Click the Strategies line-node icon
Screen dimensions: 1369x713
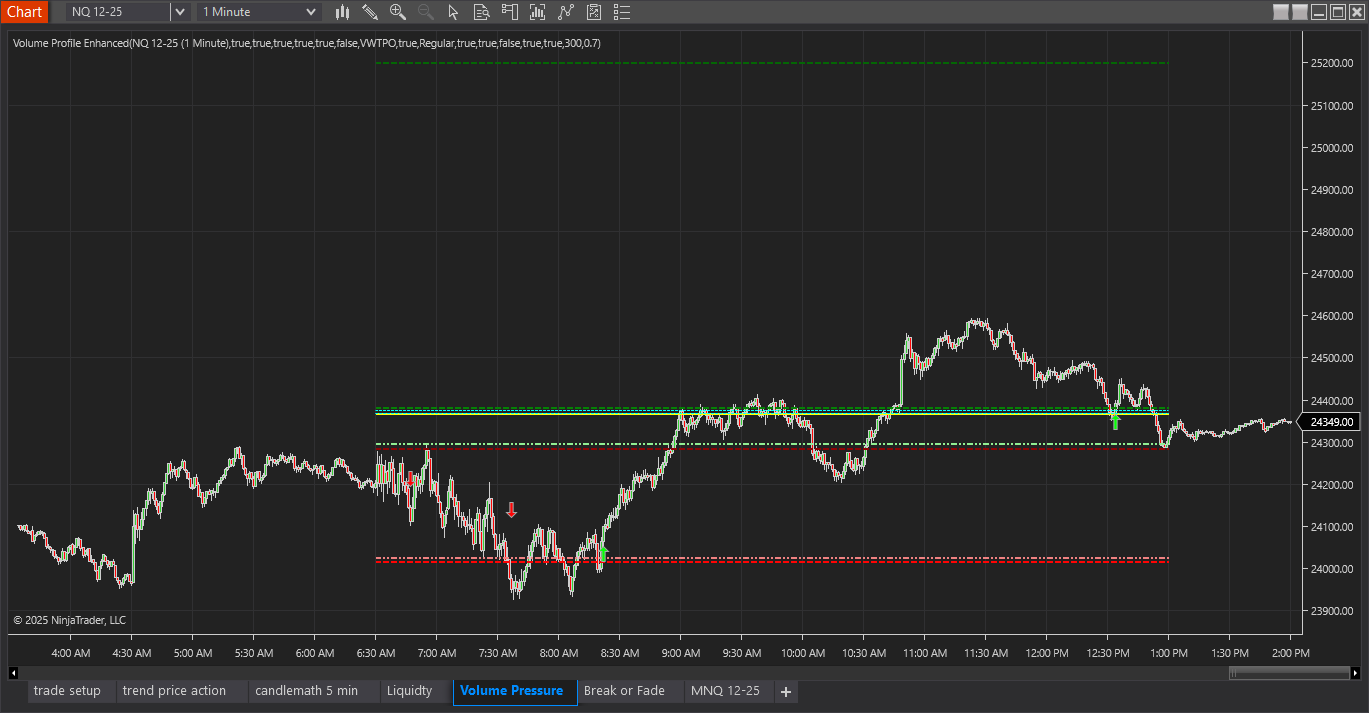pyautogui.click(x=565, y=12)
